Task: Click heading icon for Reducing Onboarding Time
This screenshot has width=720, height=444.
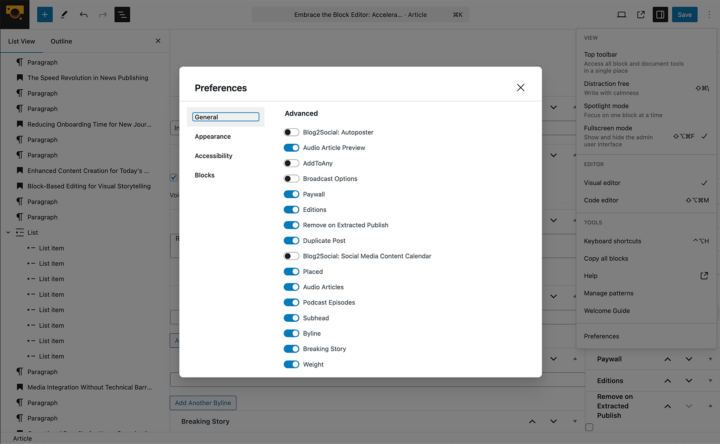Action: [20, 124]
